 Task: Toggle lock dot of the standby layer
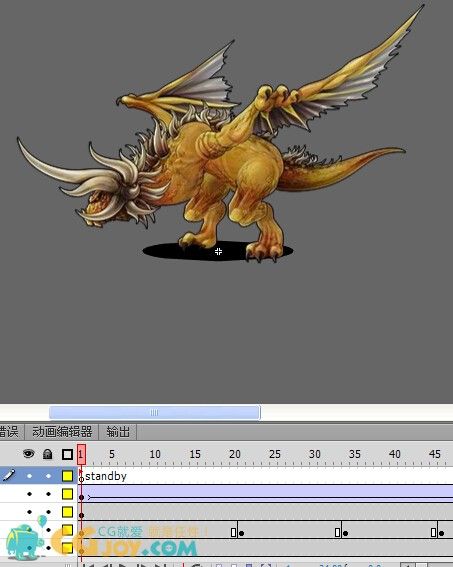pos(48,476)
